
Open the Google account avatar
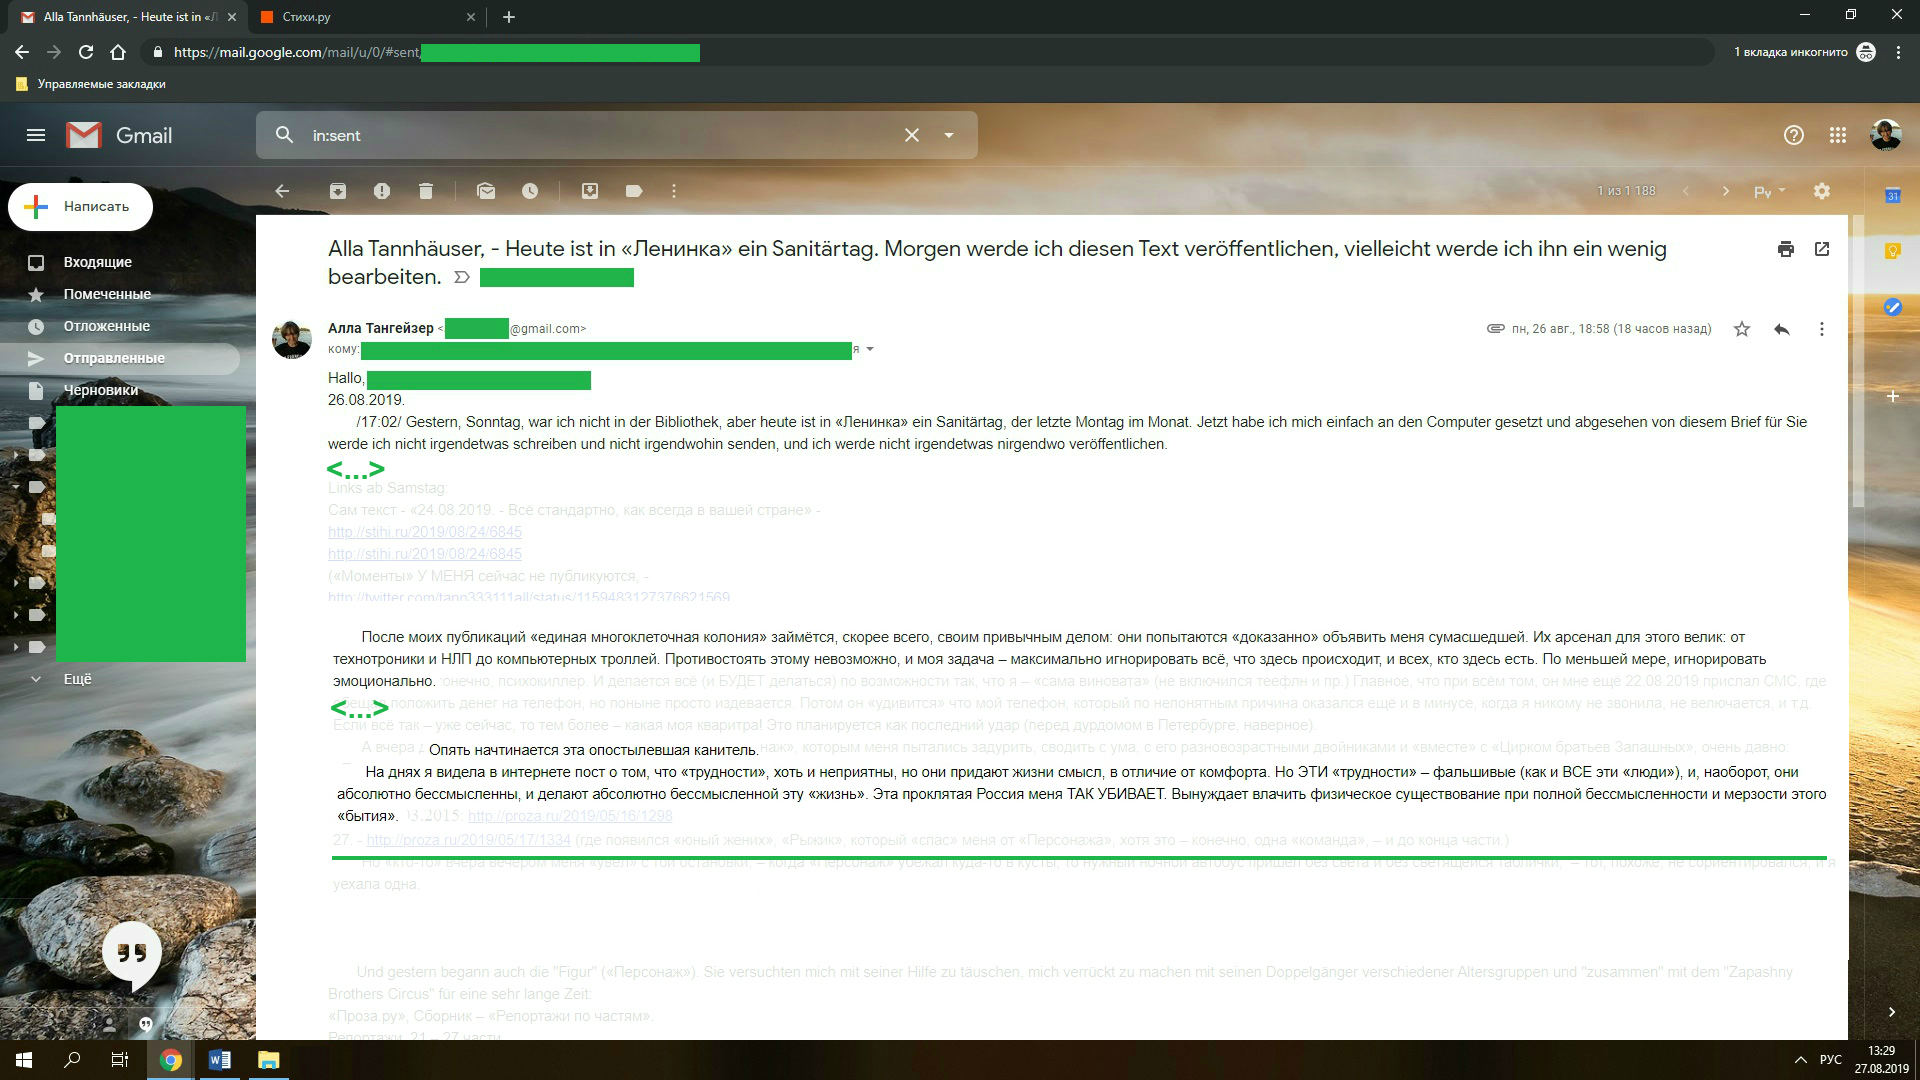(1886, 135)
